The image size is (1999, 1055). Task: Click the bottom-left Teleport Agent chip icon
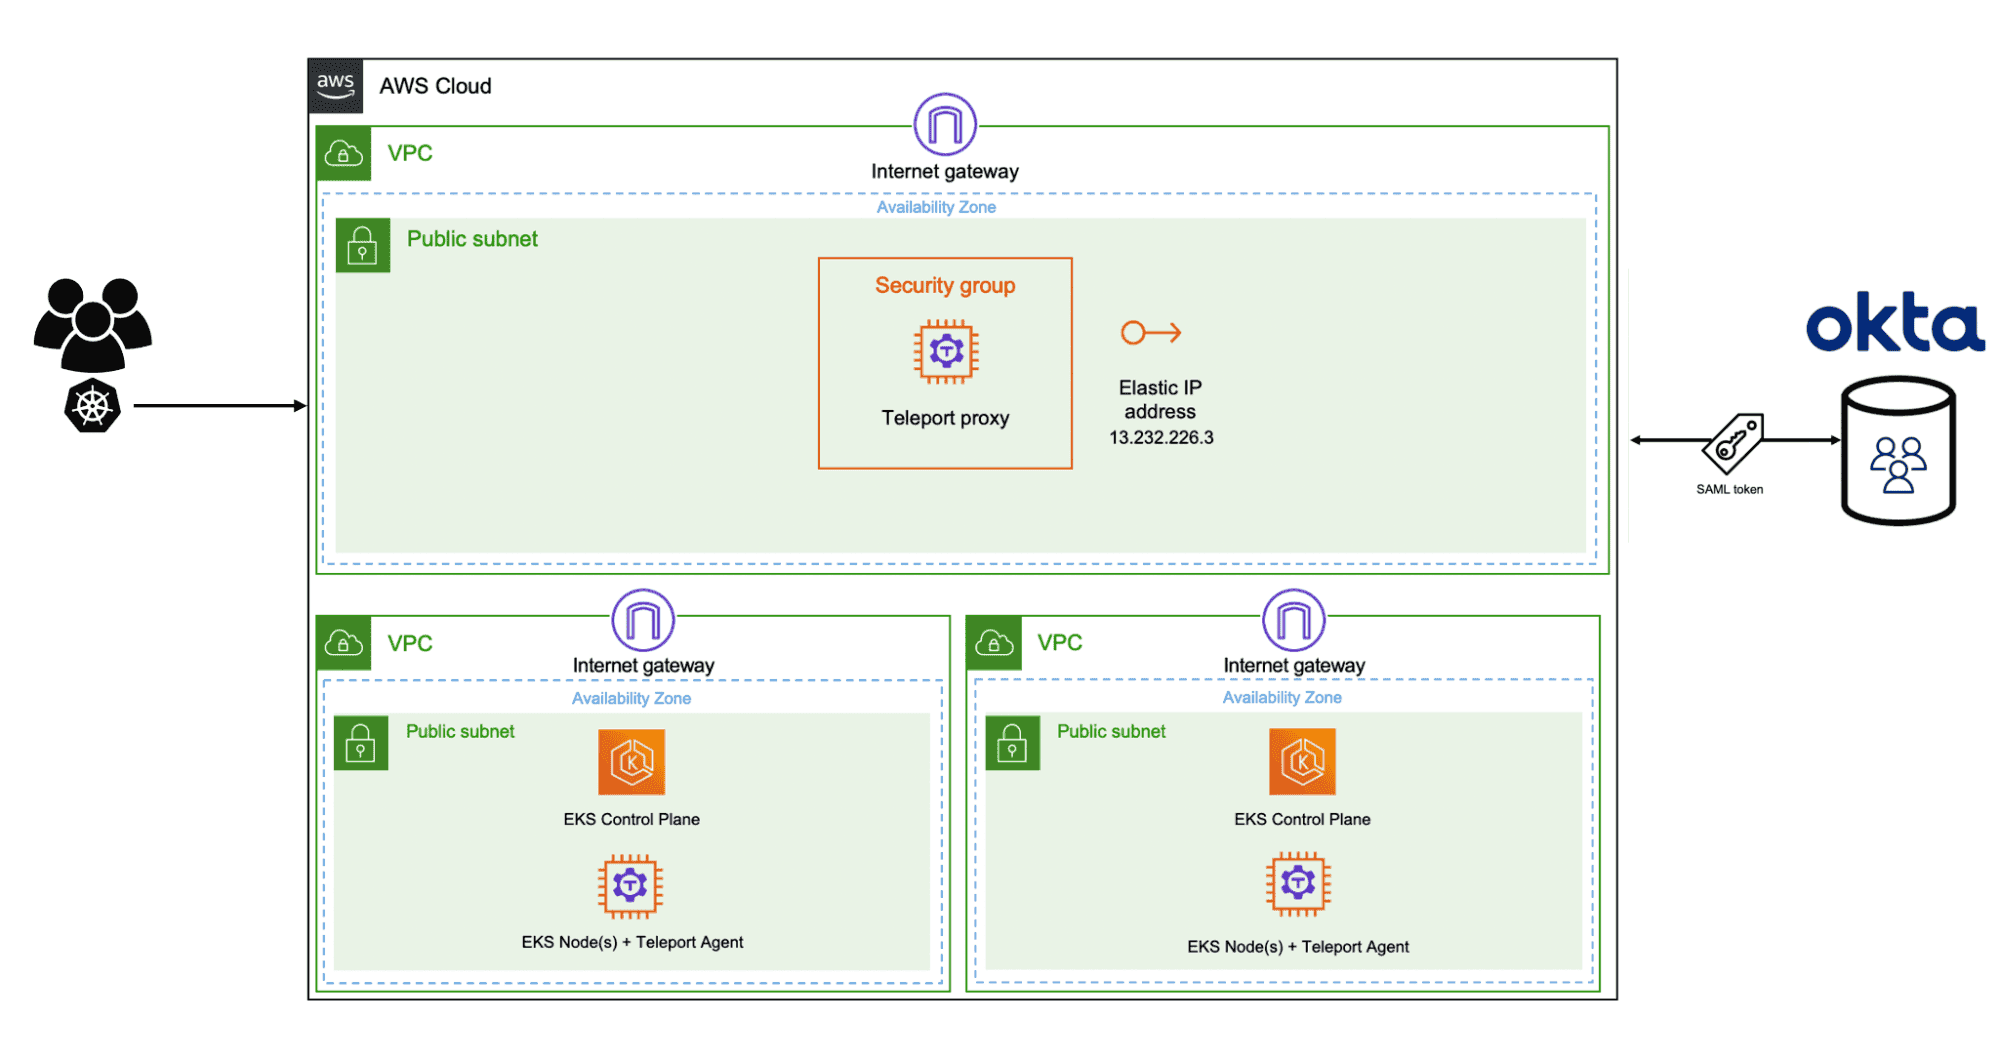click(630, 886)
